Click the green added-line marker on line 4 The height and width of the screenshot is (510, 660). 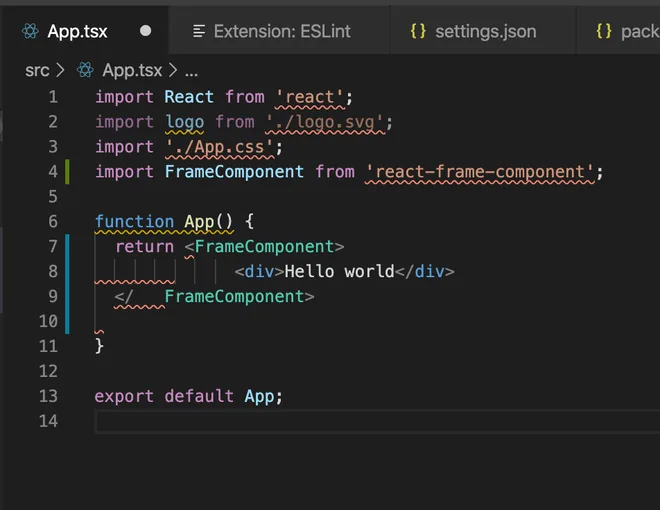tap(67, 172)
